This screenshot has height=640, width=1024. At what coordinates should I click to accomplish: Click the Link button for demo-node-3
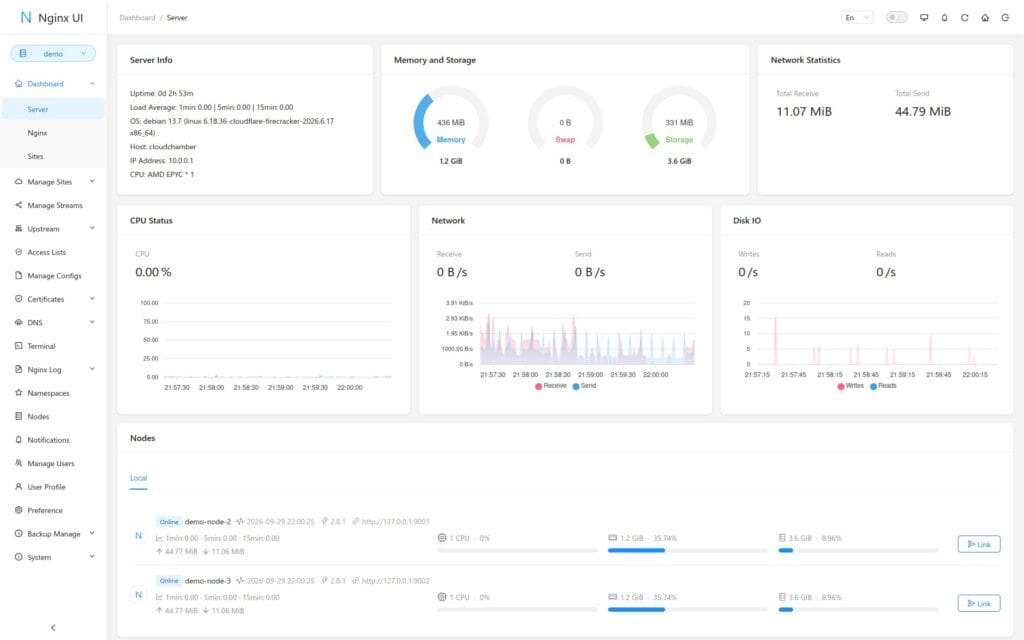978,603
